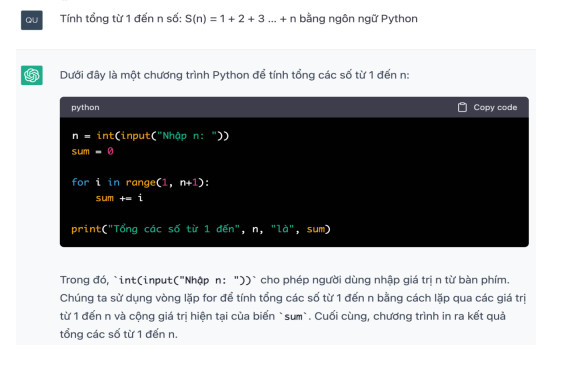Click the code line sum = 0

[x=92, y=151]
